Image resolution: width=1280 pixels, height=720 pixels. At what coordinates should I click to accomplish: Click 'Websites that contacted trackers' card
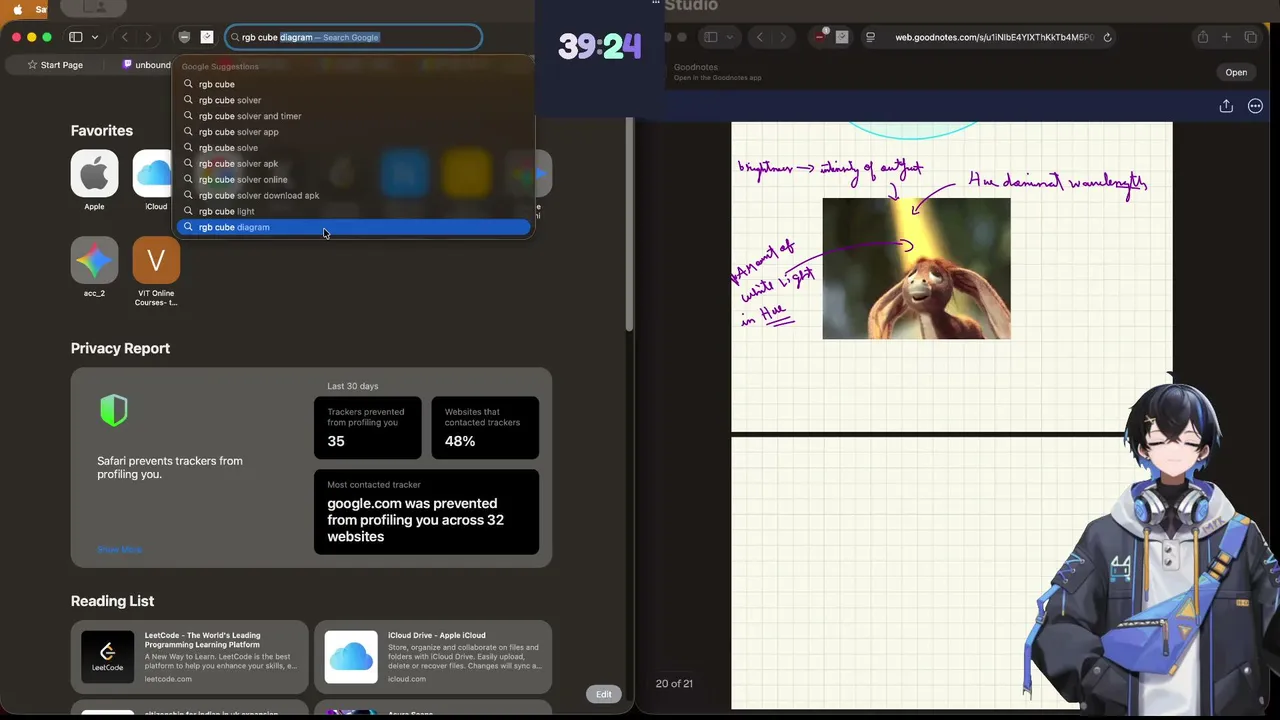pos(485,428)
